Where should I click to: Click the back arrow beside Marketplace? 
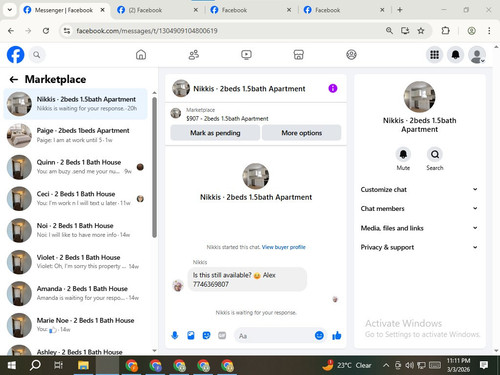point(14,79)
